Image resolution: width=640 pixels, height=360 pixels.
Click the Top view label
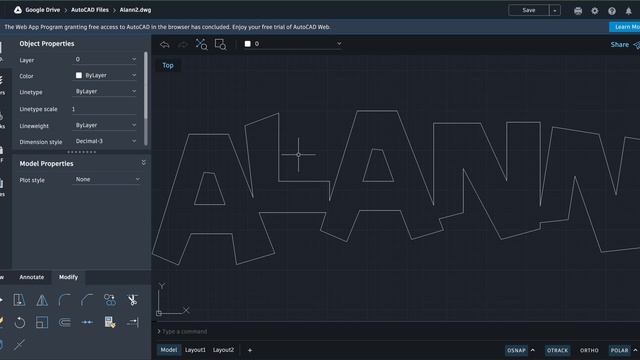click(168, 65)
